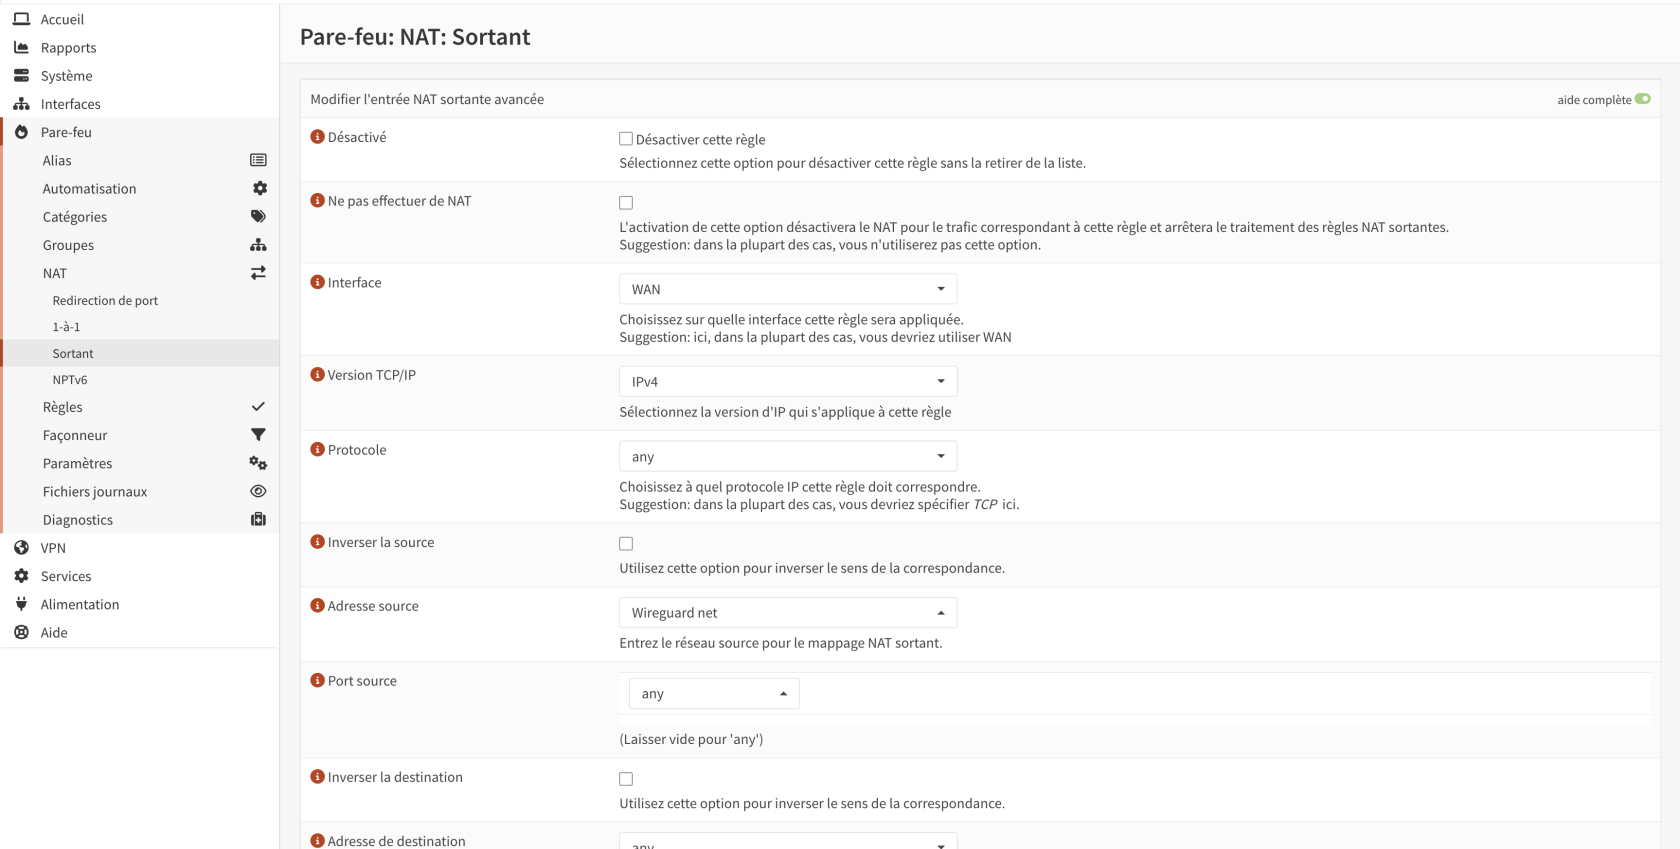Viewport: 1680px width, 849px height.
Task: Enable the Désactiver cette règle checkbox
Action: click(x=626, y=139)
